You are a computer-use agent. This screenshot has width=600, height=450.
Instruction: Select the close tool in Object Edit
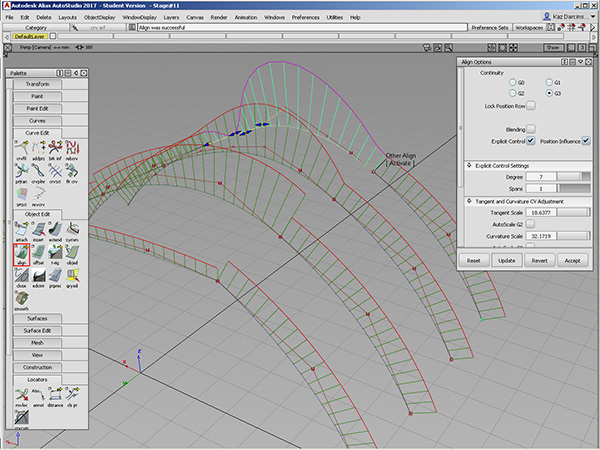point(21,277)
